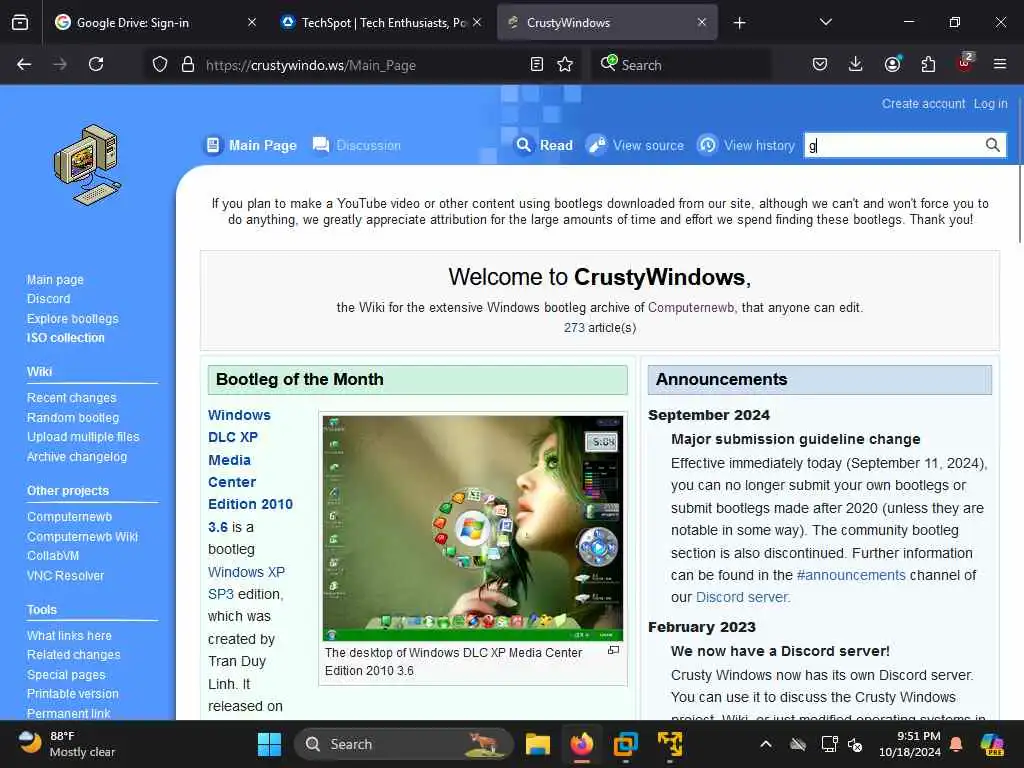Screen dimensions: 1024x768
Task: Open the Special pages link
Action: pos(65,675)
